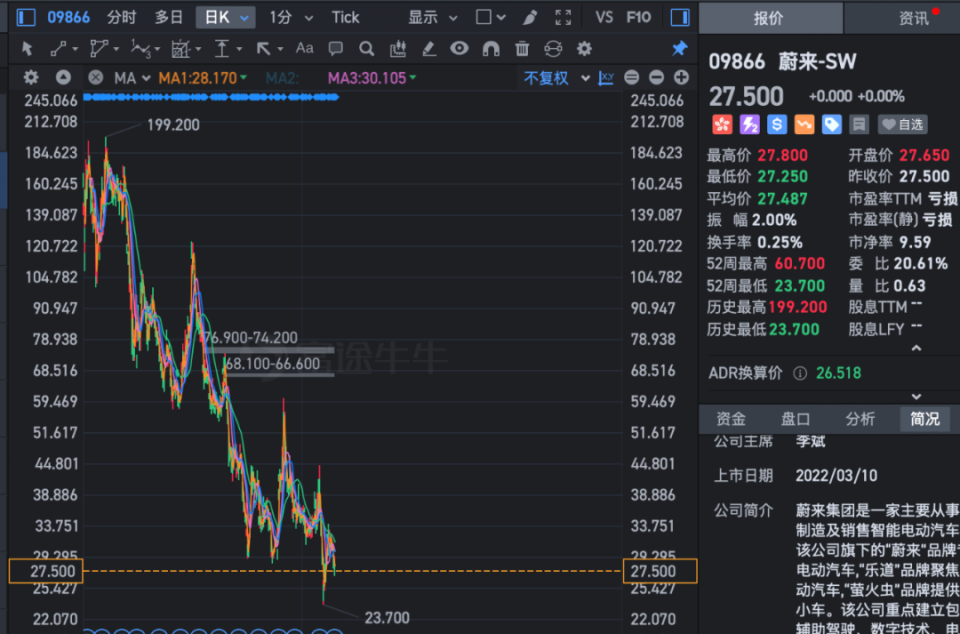Toggle the right quote panel icon
This screenshot has width=960, height=634.
680,17
